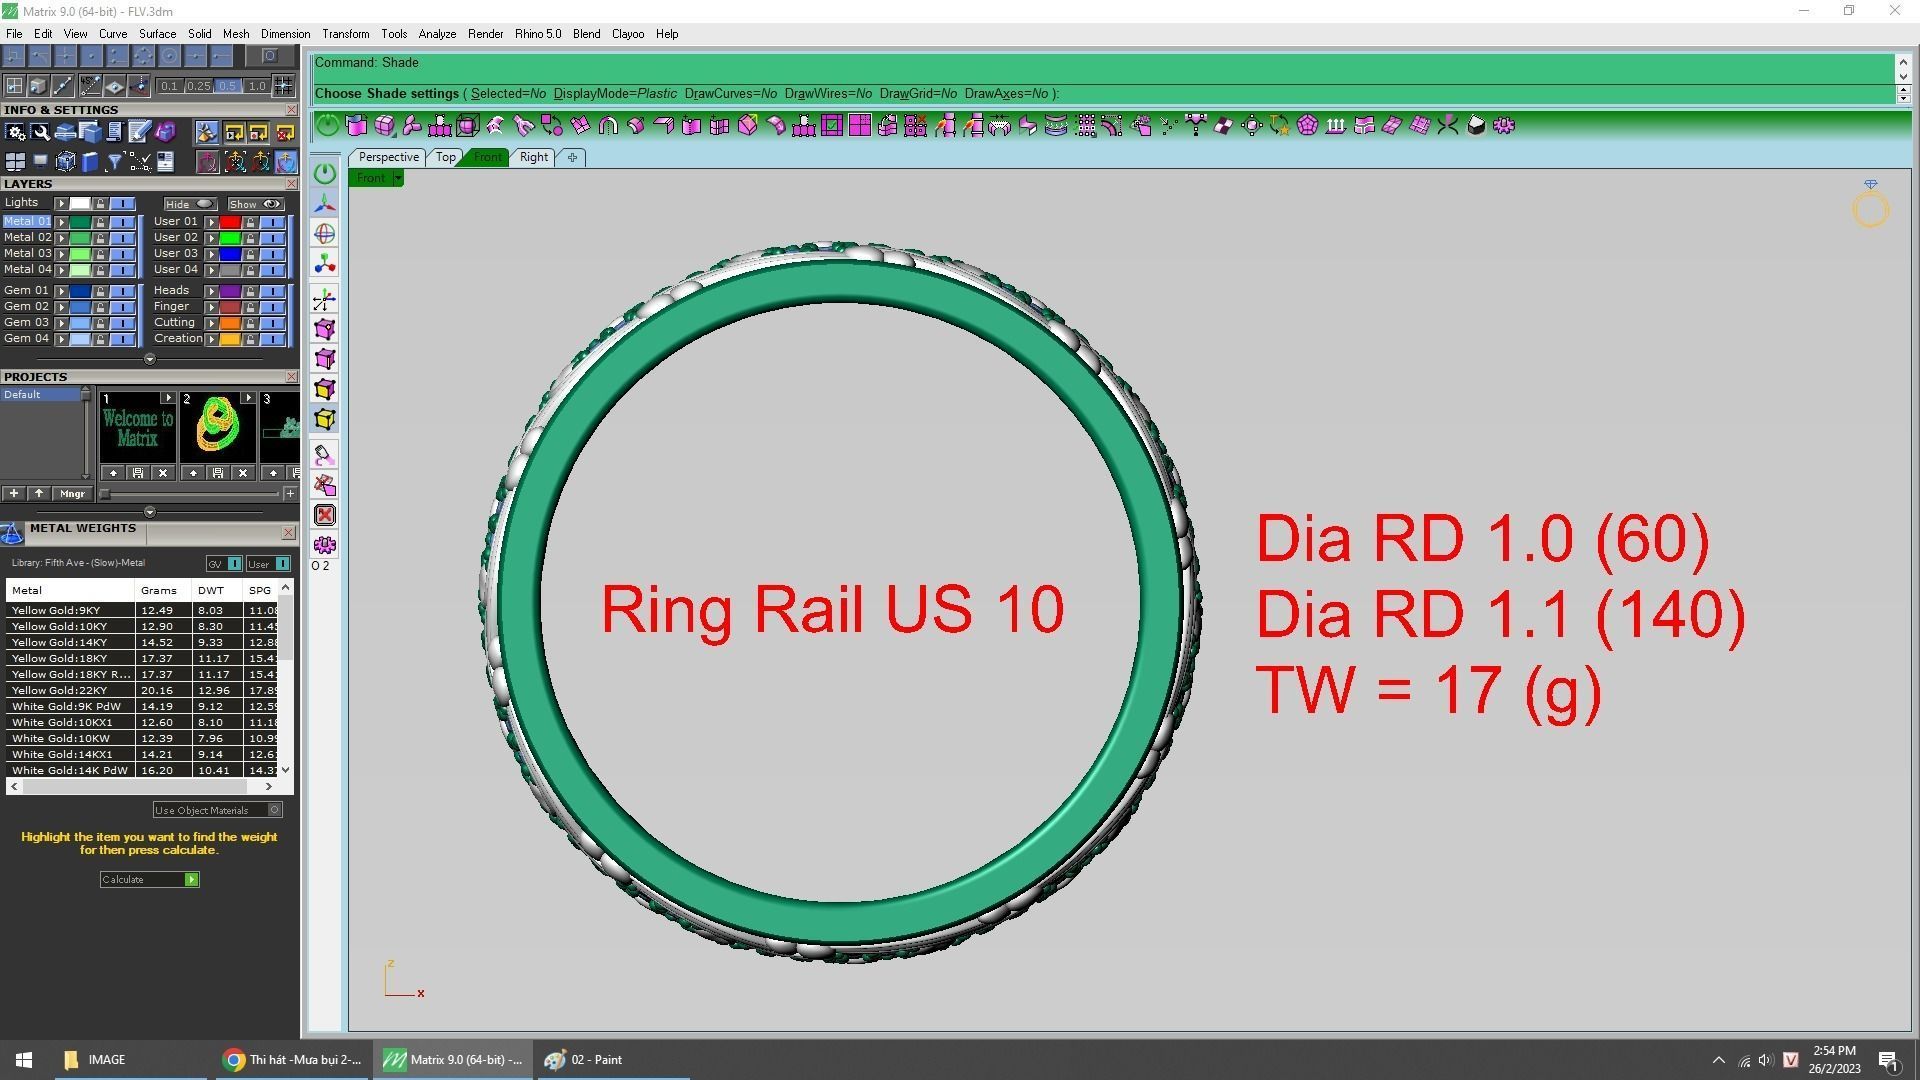
Task: Collapse Layers panel with round chevron
Action: coord(150,359)
